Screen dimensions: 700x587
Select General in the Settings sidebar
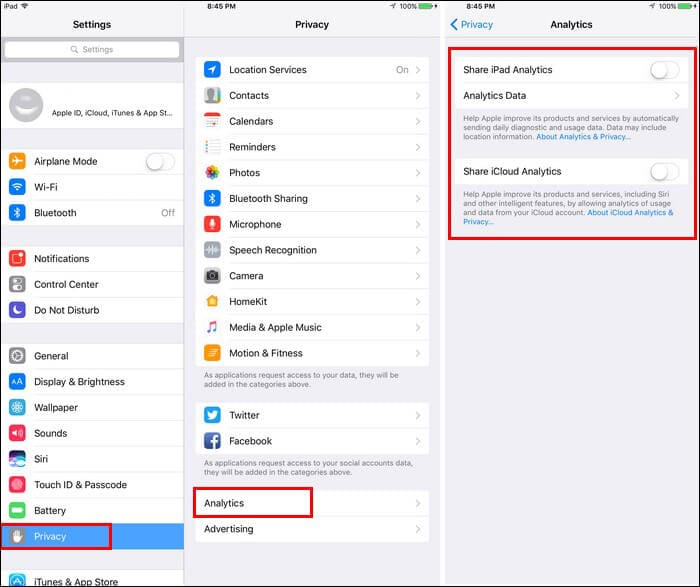click(x=92, y=356)
